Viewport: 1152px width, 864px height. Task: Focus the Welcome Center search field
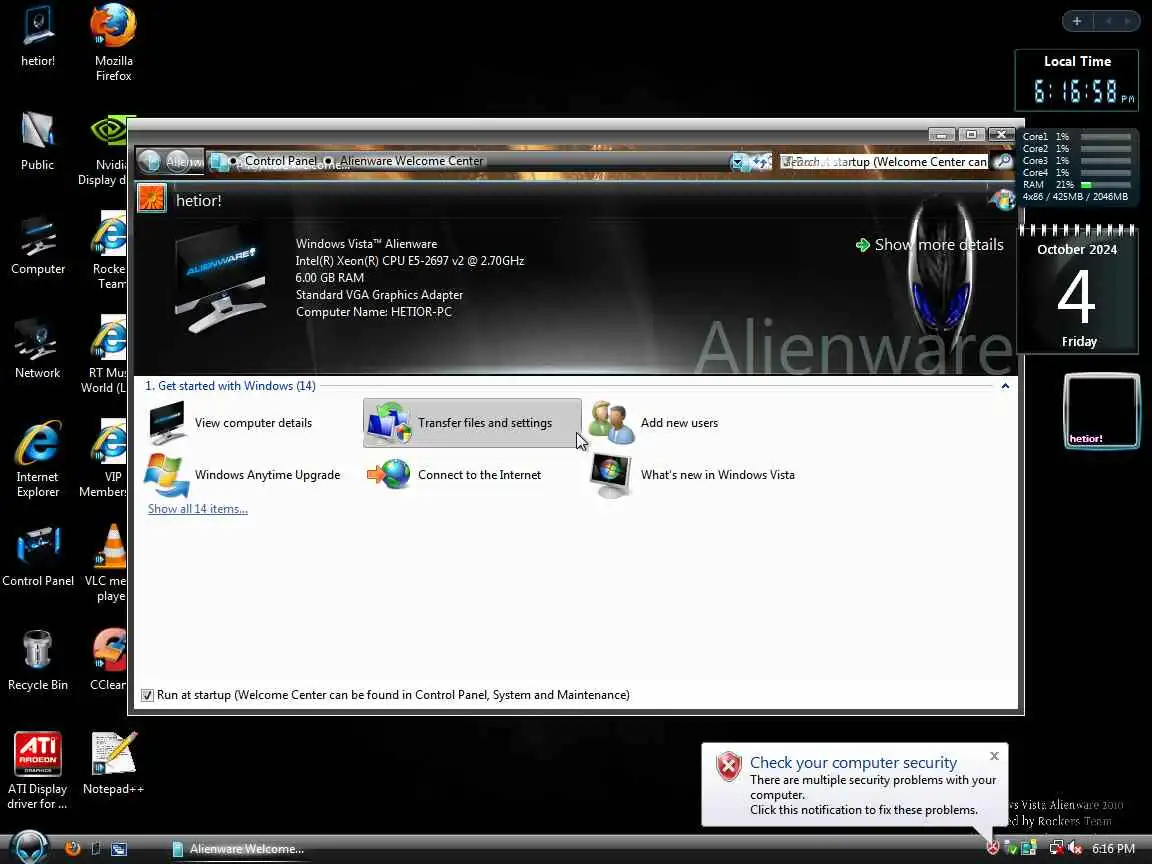(884, 162)
